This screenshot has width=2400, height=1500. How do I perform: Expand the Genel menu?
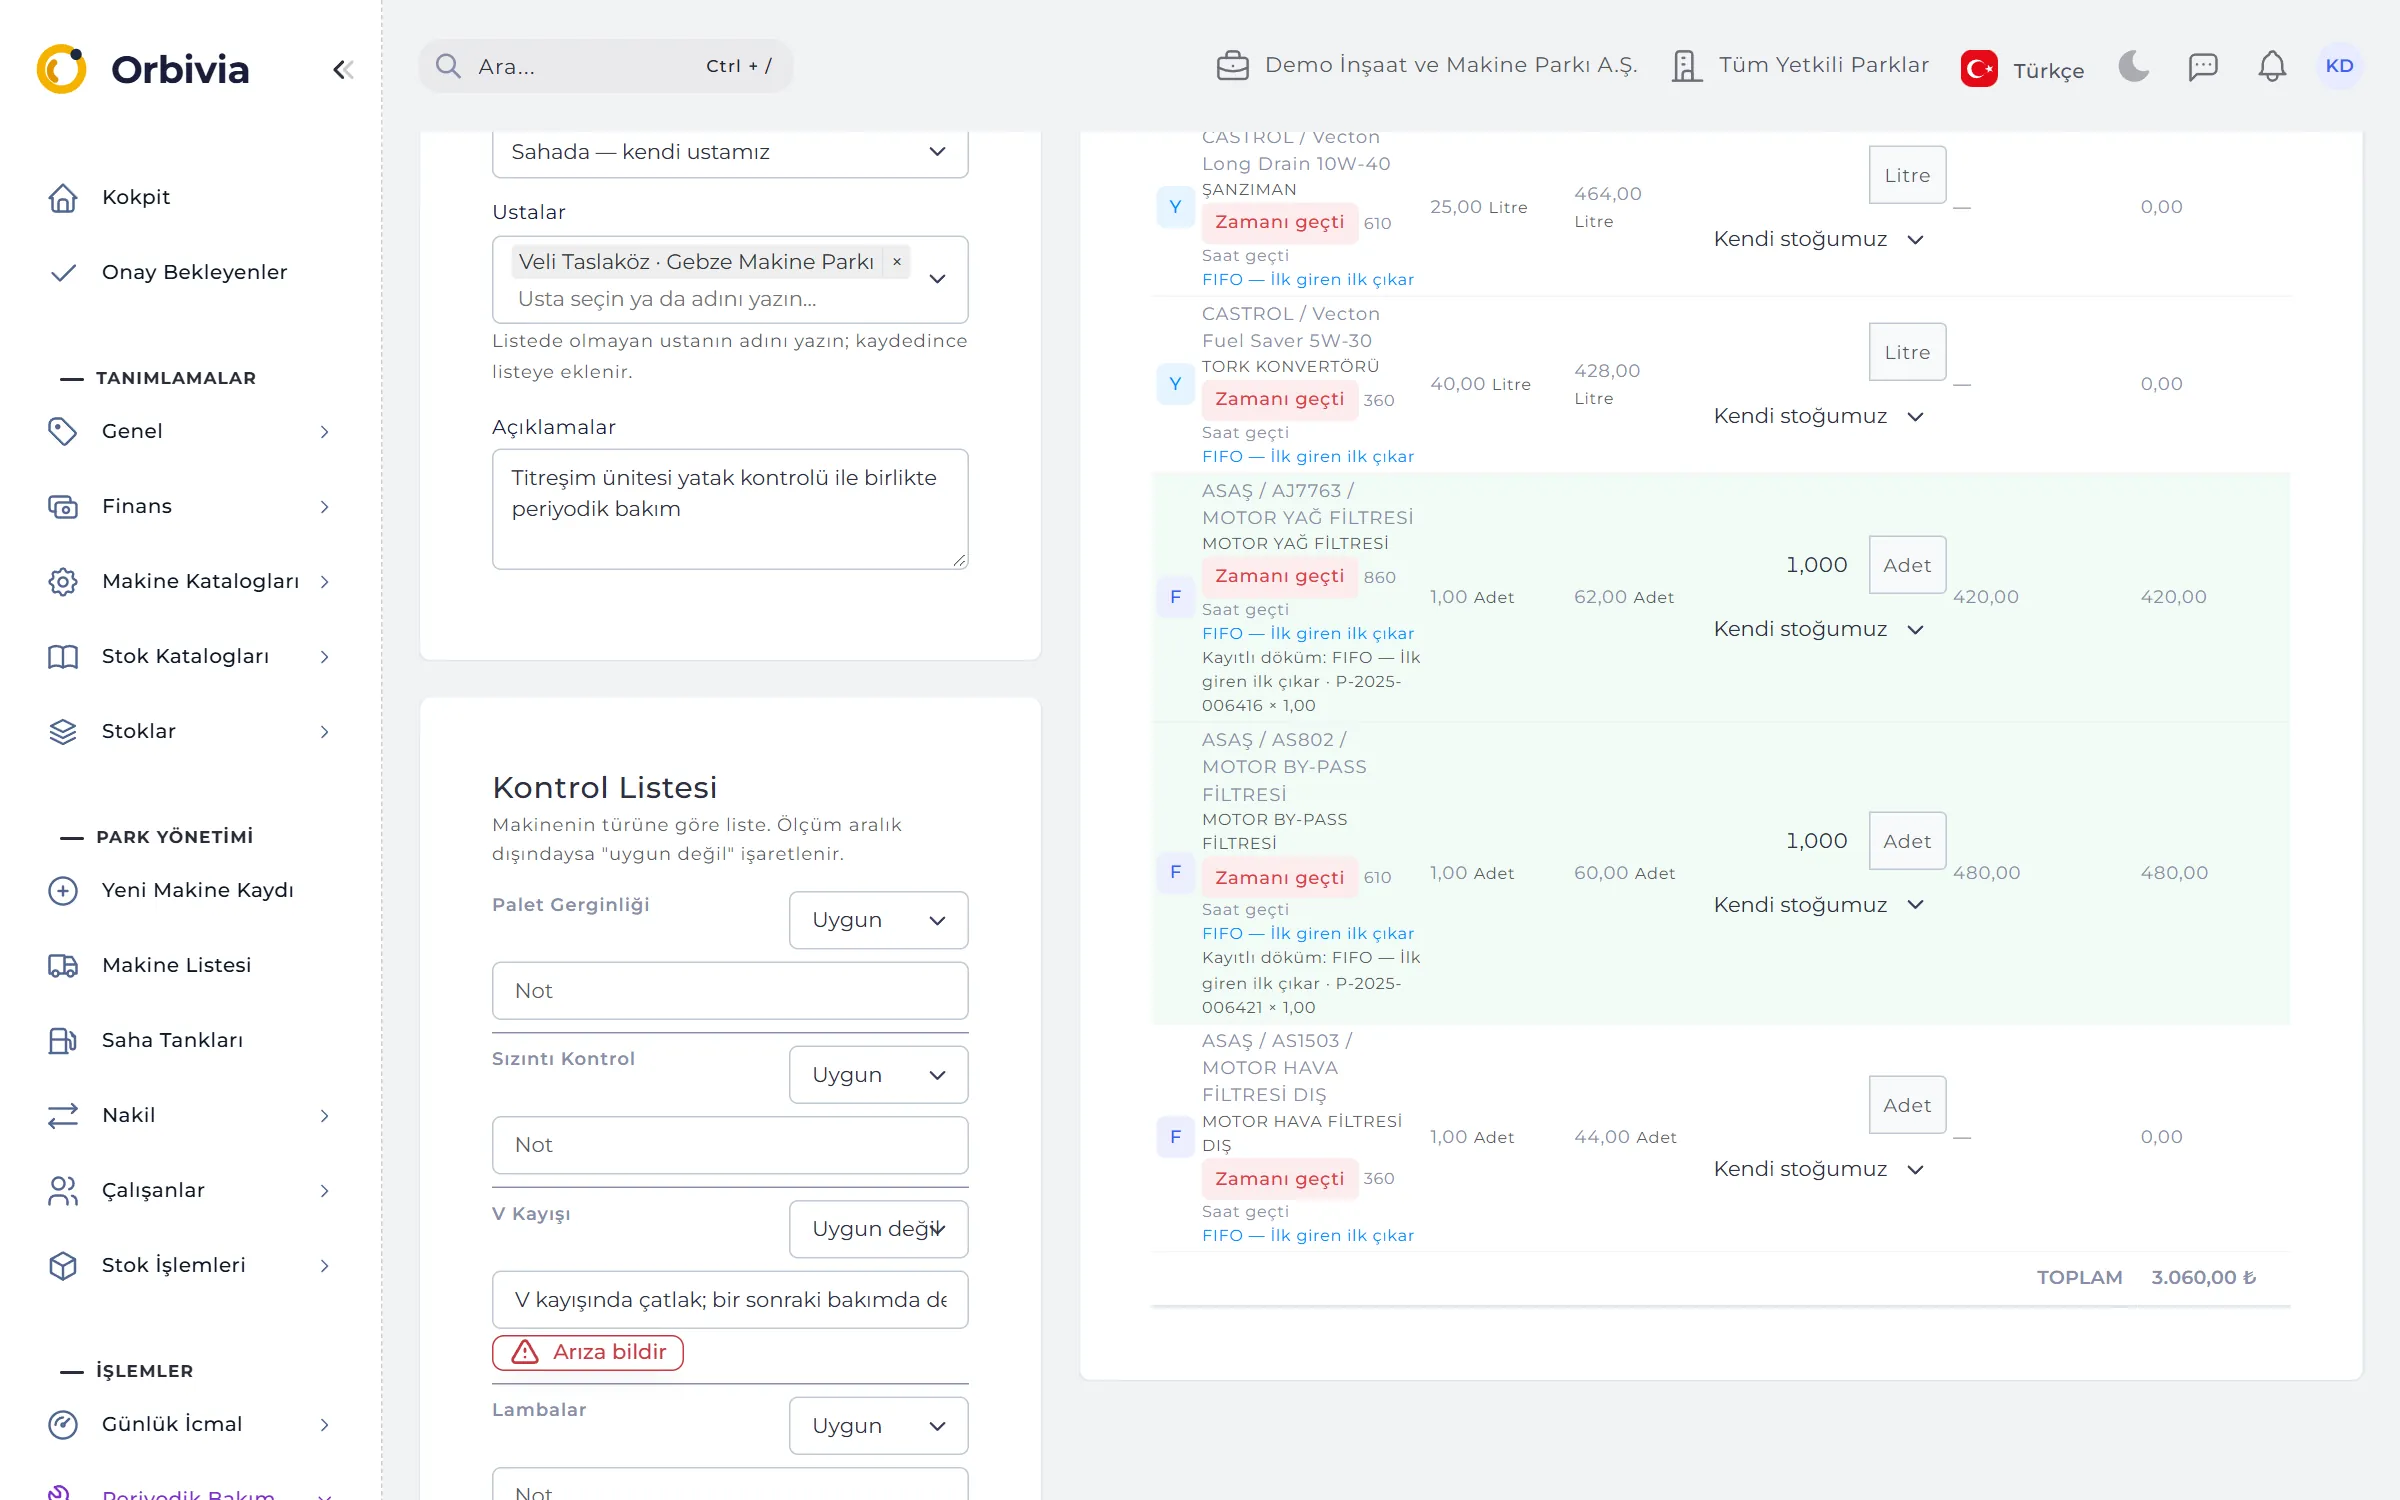pyautogui.click(x=190, y=431)
